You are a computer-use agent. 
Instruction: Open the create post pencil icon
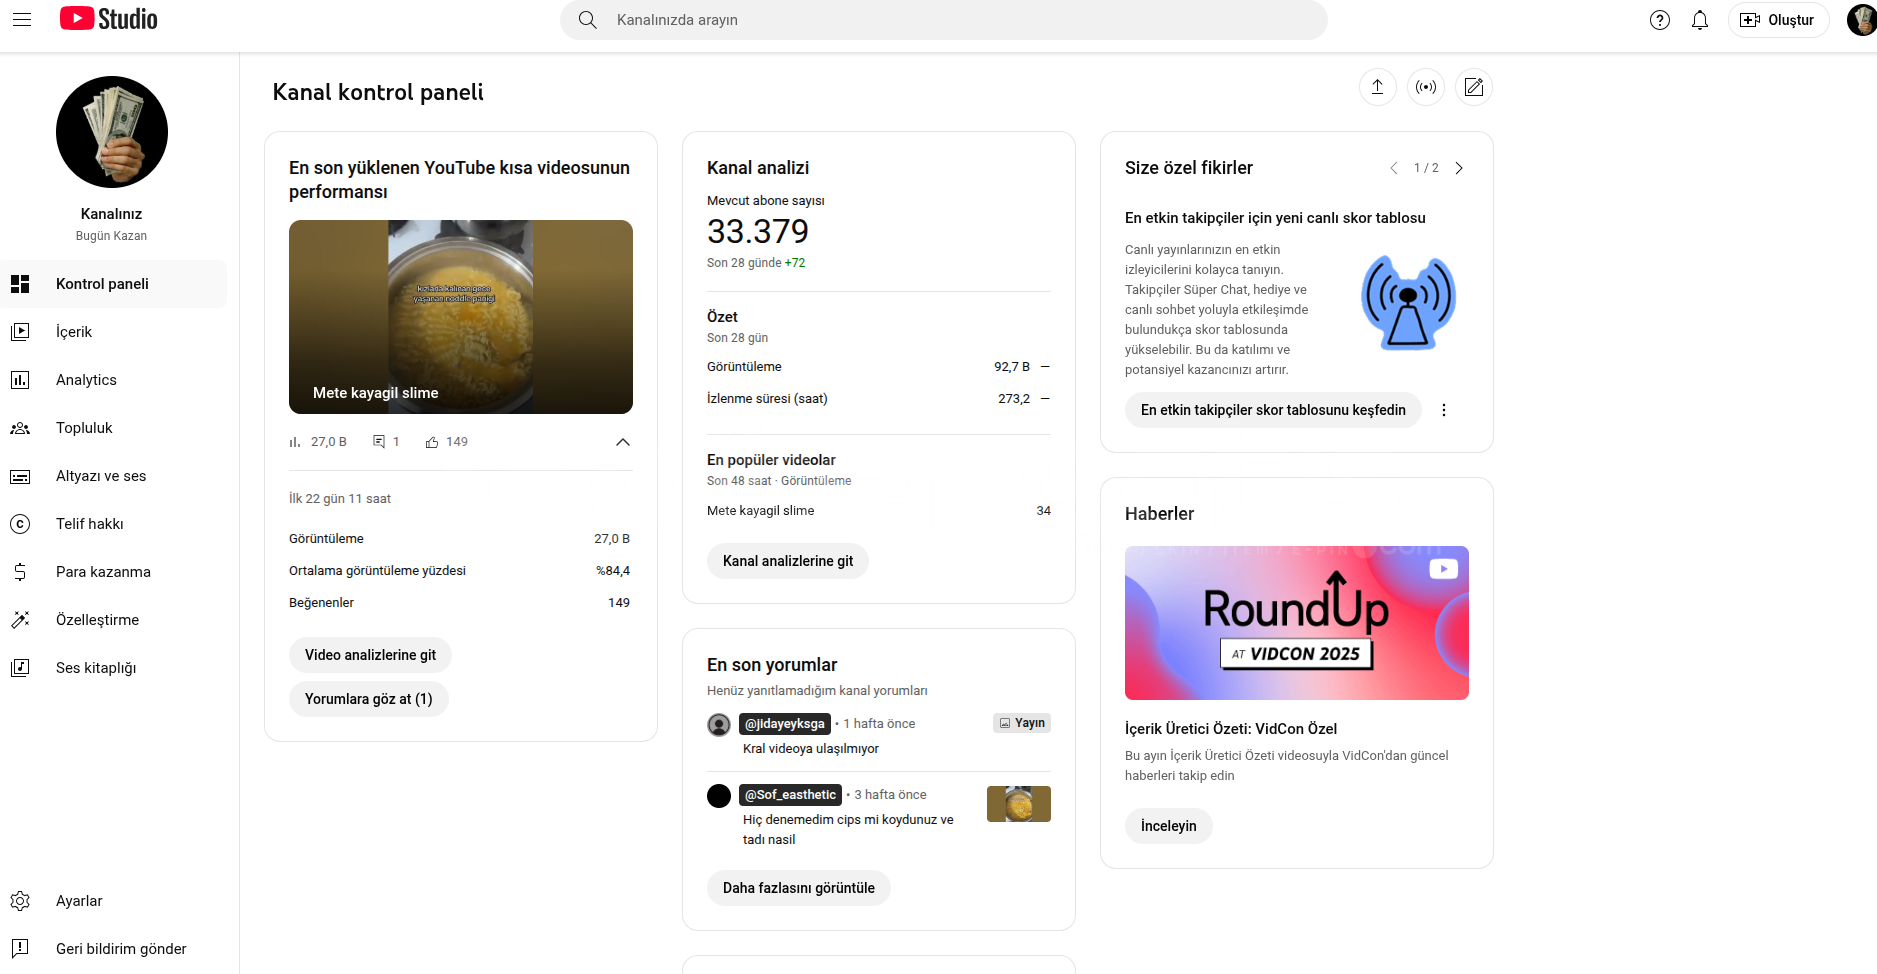click(1474, 87)
